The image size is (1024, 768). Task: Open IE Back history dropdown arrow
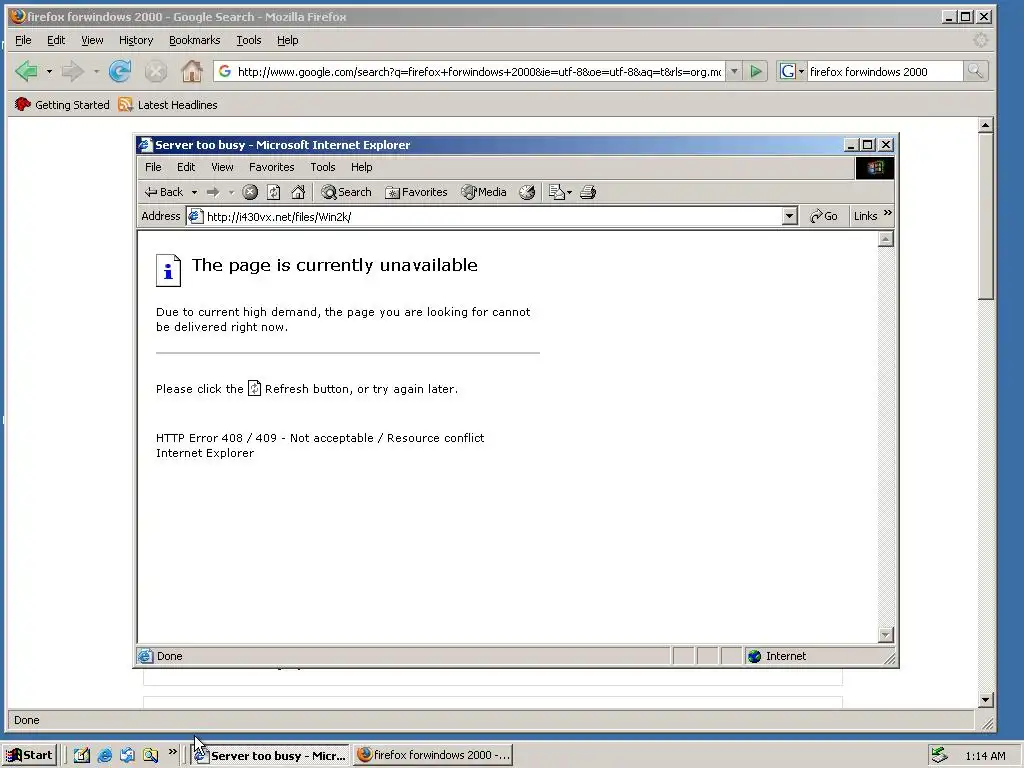click(x=194, y=193)
